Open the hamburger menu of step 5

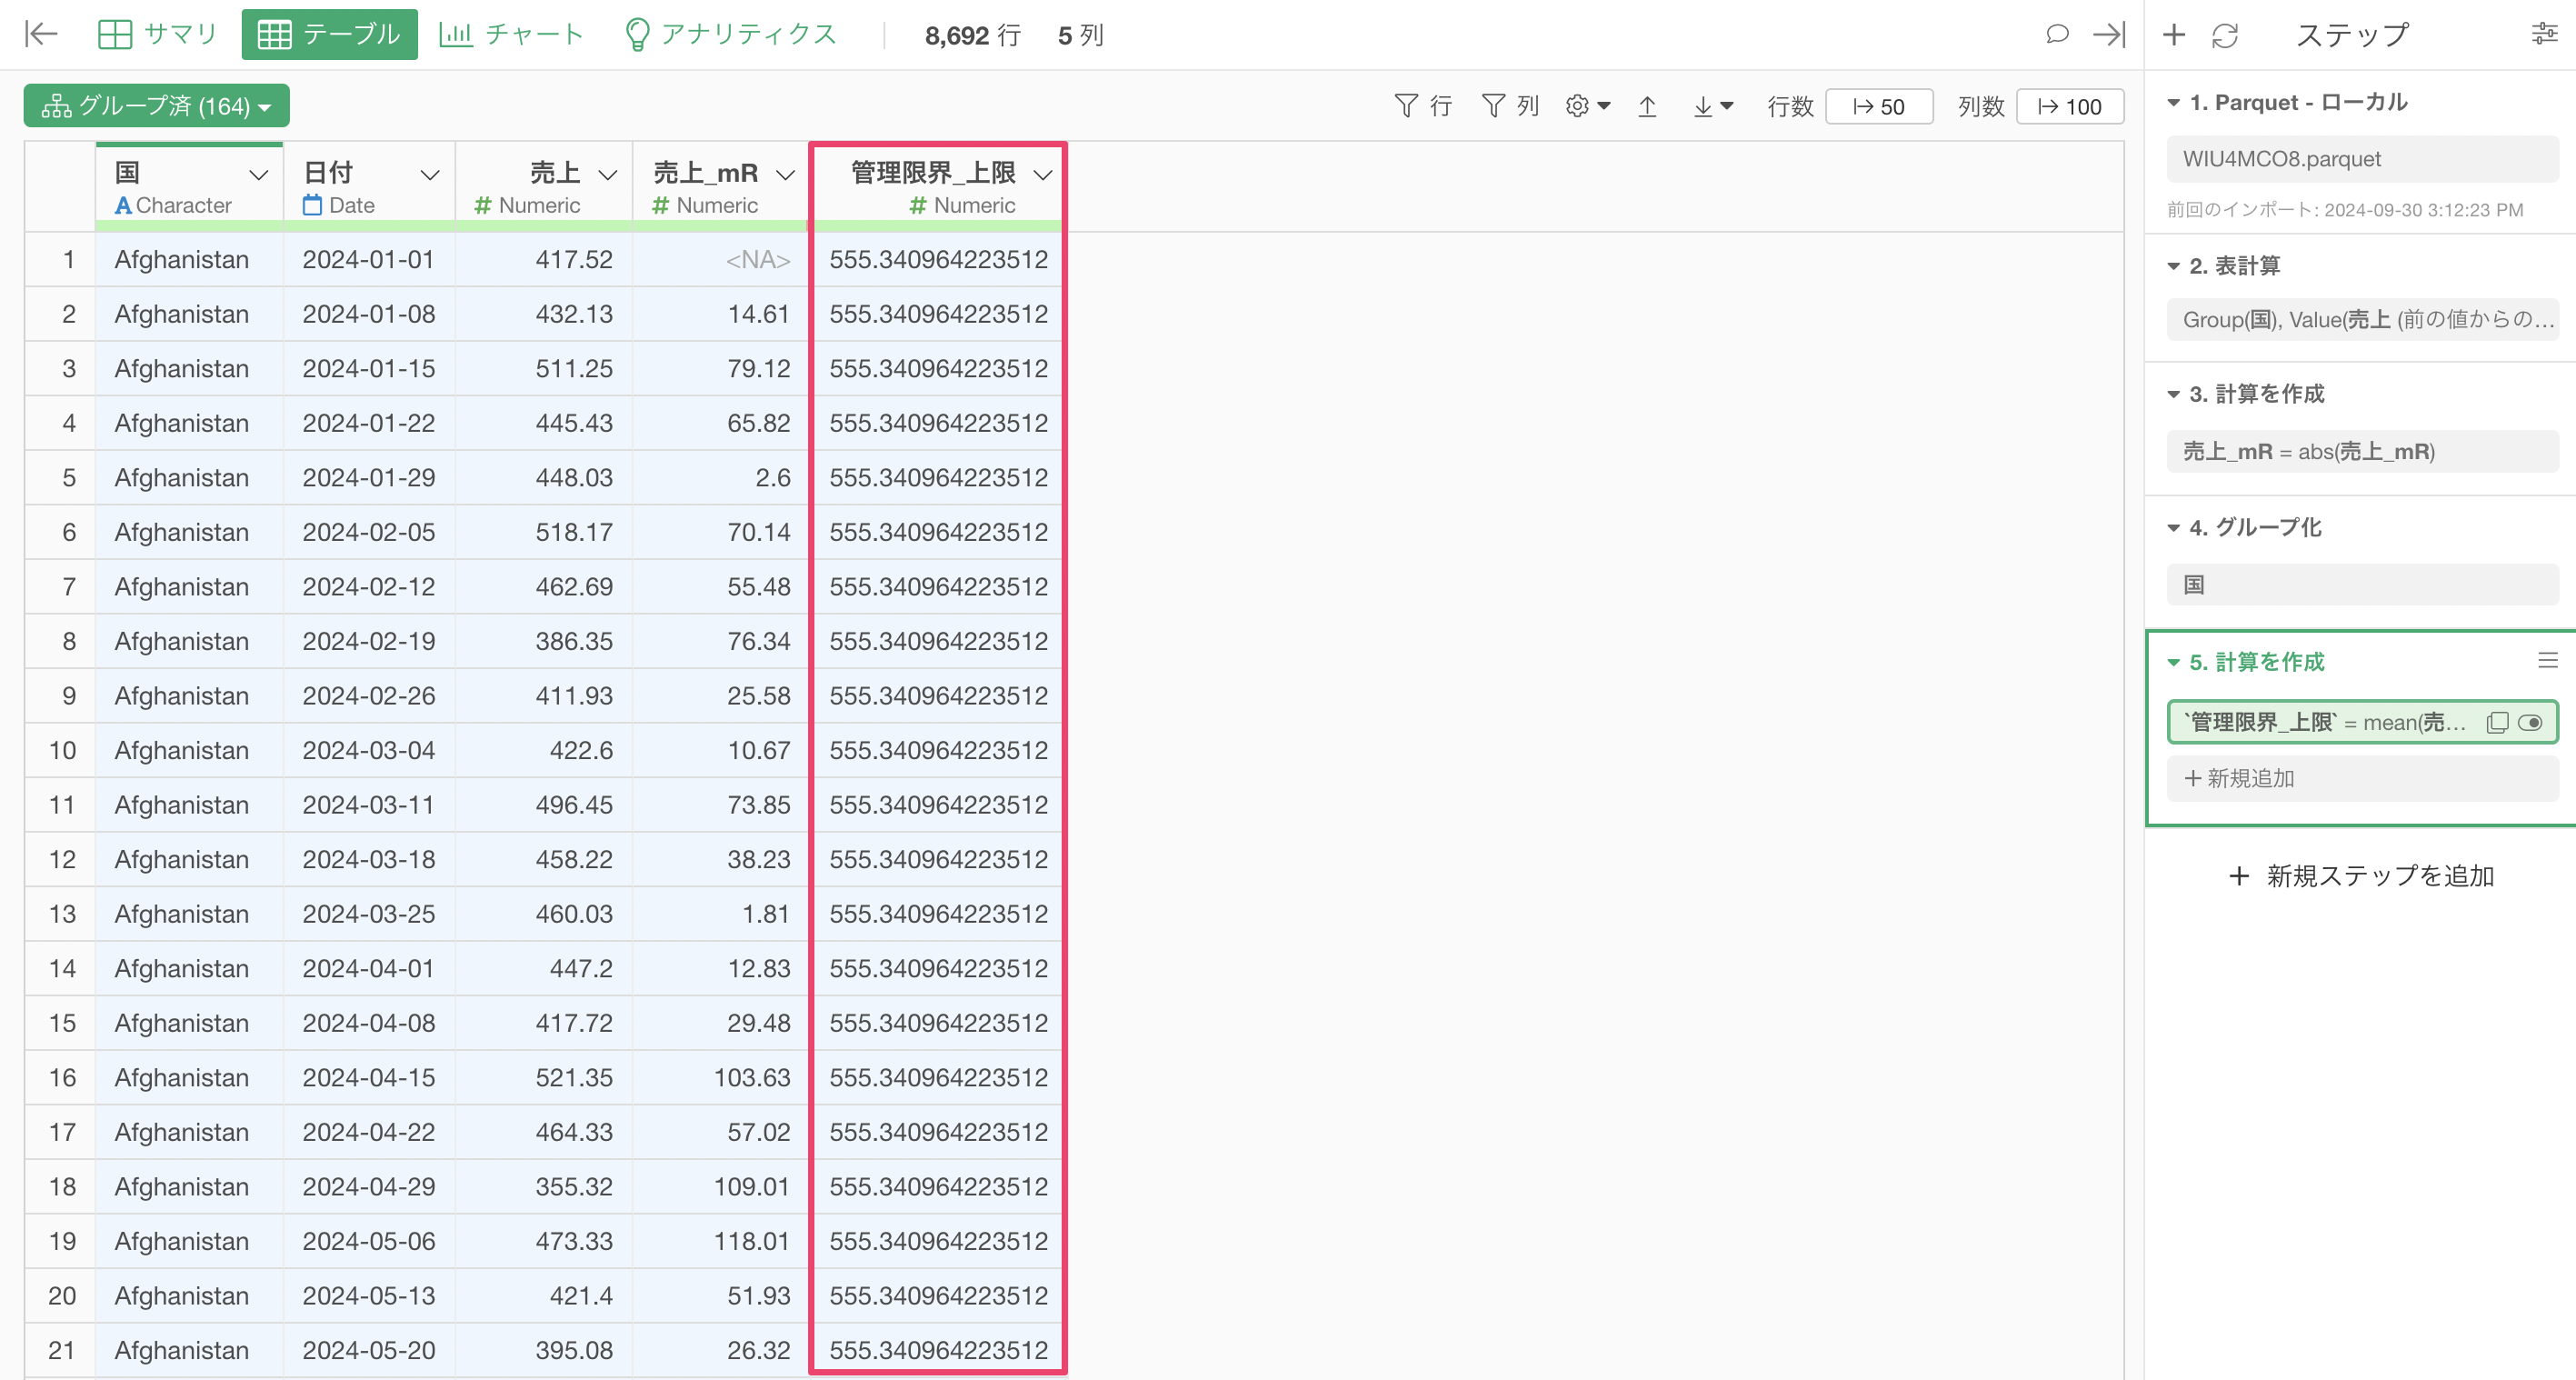point(2547,660)
